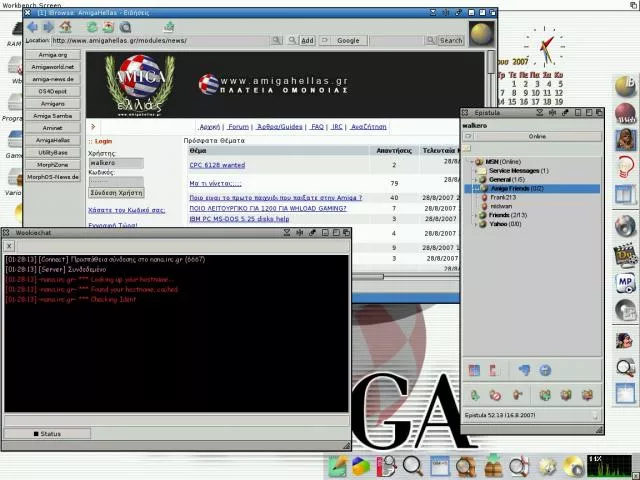Click the browser back arrow
Screen dimensions: 640x480
pos(33,27)
